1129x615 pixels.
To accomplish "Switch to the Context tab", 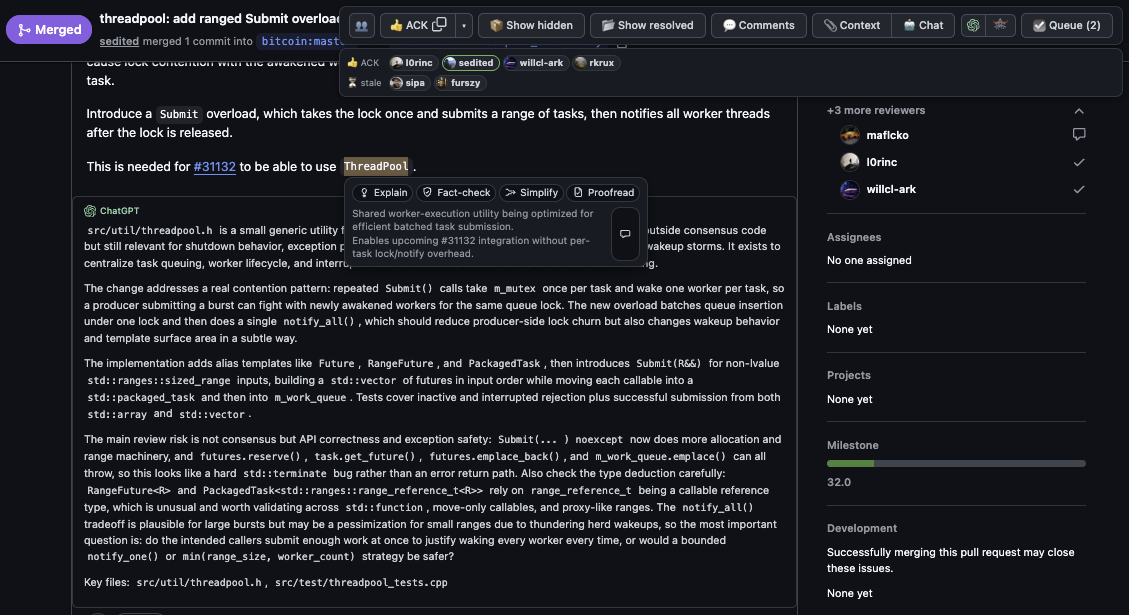I will [x=851, y=25].
